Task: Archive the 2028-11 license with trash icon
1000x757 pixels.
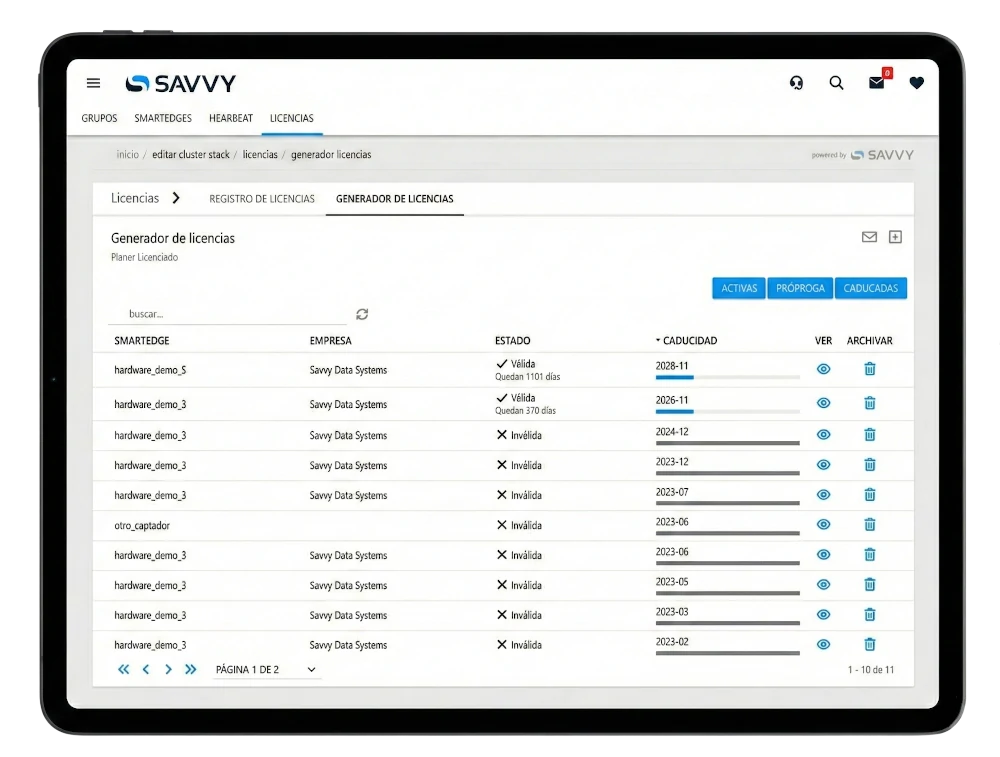Action: (x=869, y=369)
